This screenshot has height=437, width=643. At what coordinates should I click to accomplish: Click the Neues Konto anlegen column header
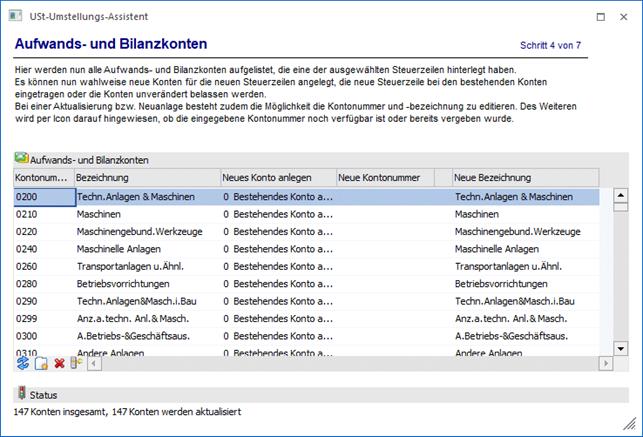[x=277, y=177]
